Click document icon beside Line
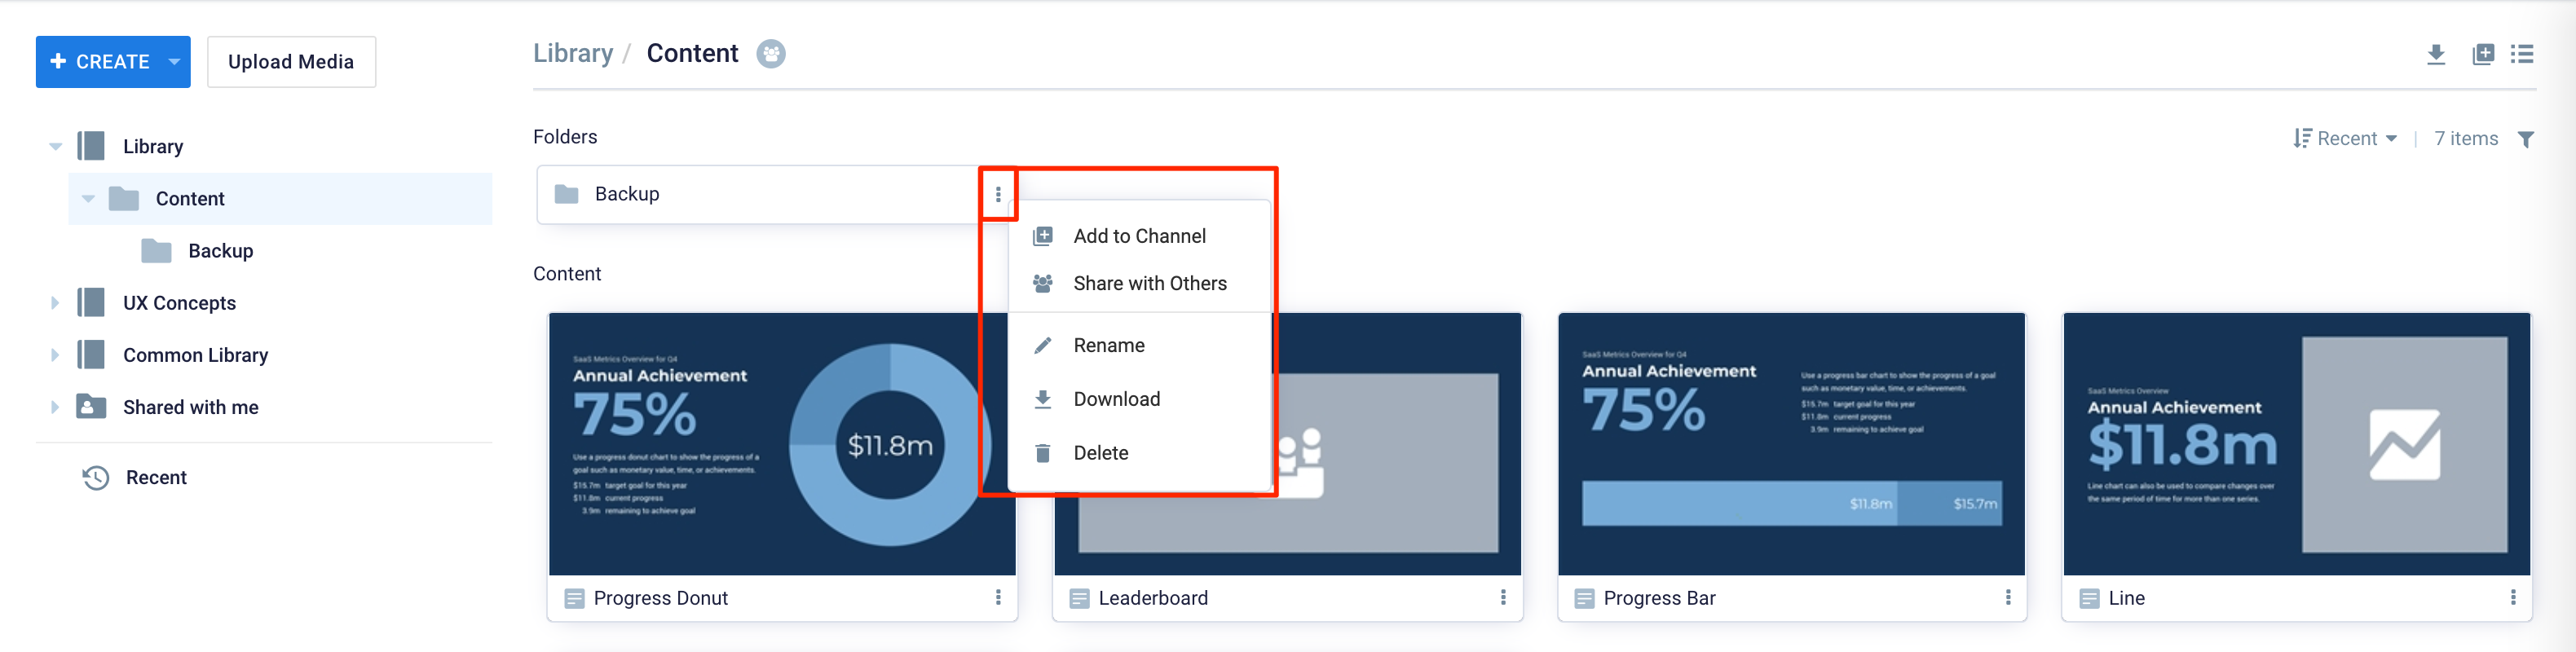The image size is (2576, 652). click(x=2089, y=599)
